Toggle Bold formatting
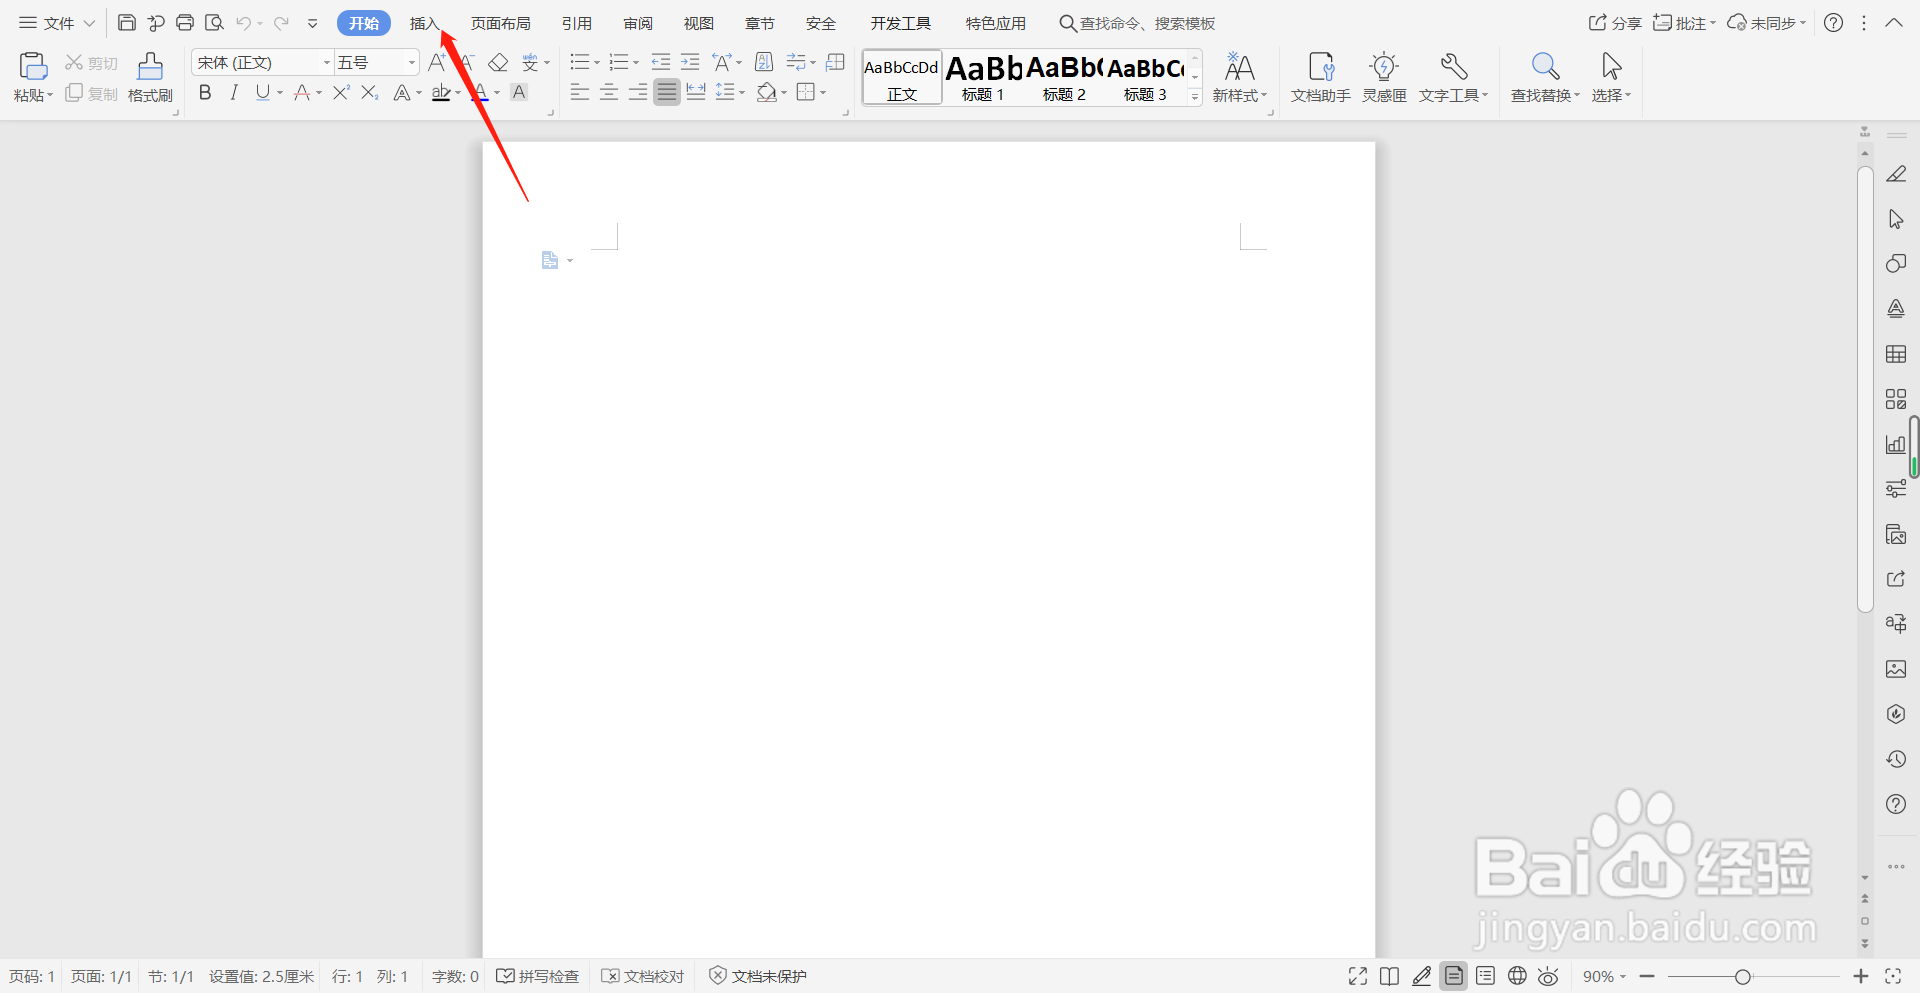 click(x=205, y=93)
